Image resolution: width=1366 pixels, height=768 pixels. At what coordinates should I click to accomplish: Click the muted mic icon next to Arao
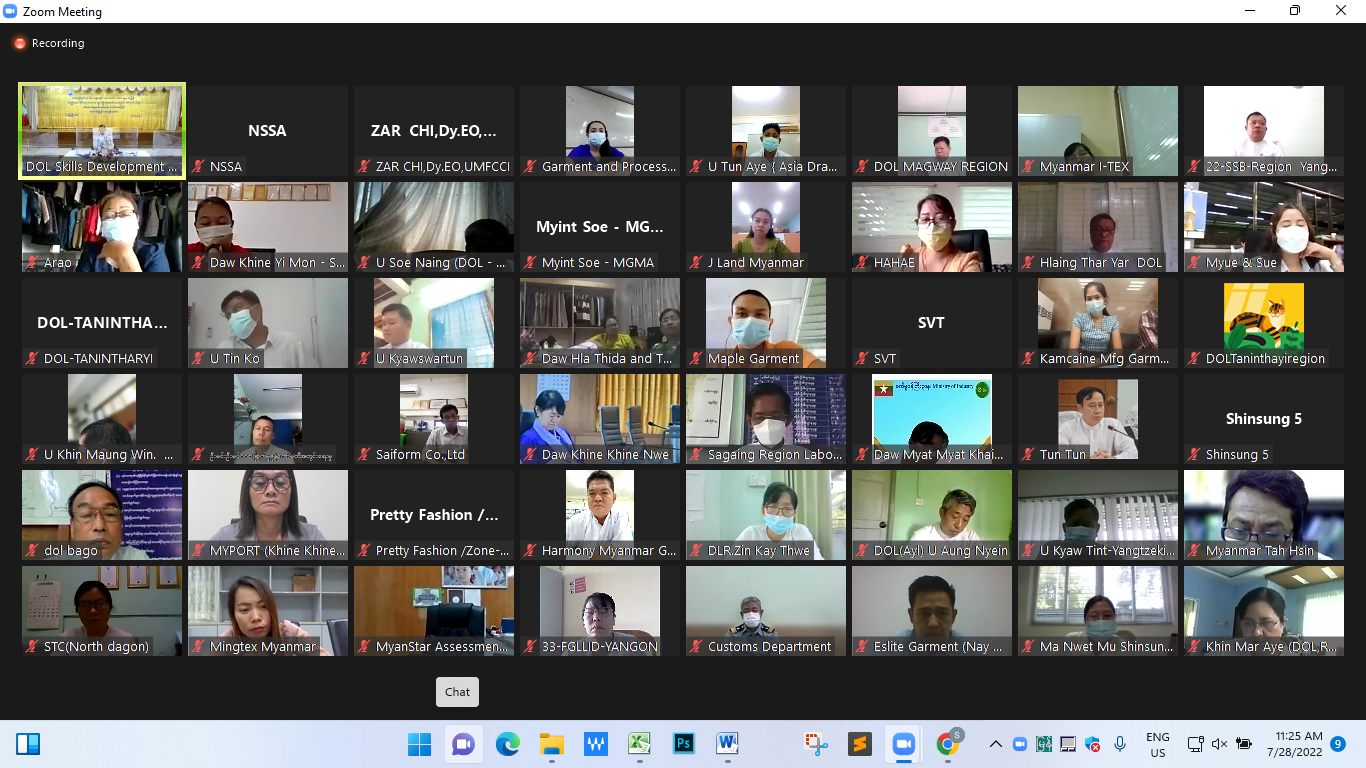[x=33, y=263]
